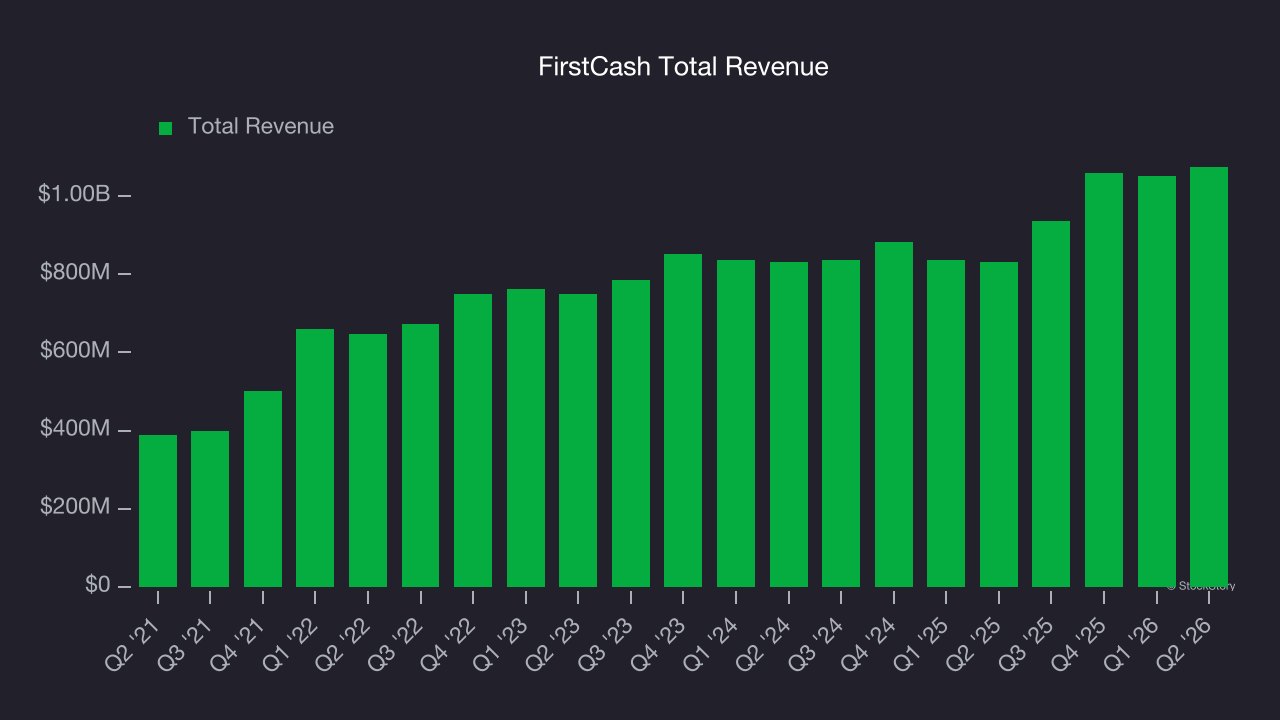Click the green Total Revenue legend swatch
1280x720 pixels.
[x=166, y=128]
